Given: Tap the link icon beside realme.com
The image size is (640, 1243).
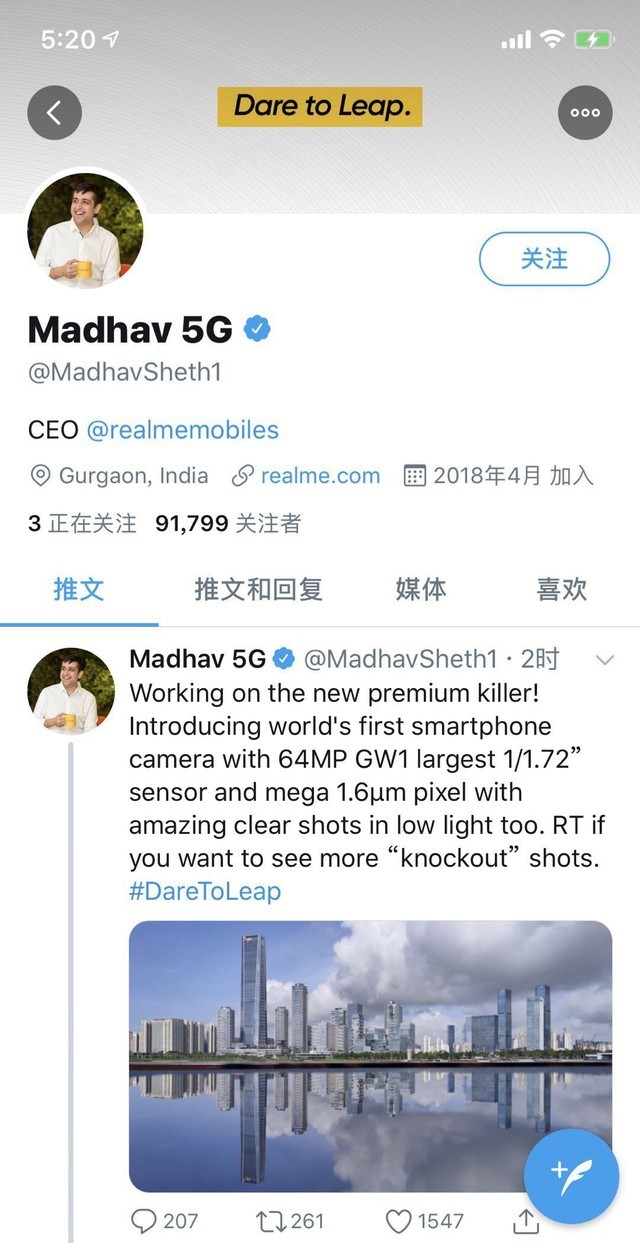Looking at the screenshot, I should (x=242, y=476).
